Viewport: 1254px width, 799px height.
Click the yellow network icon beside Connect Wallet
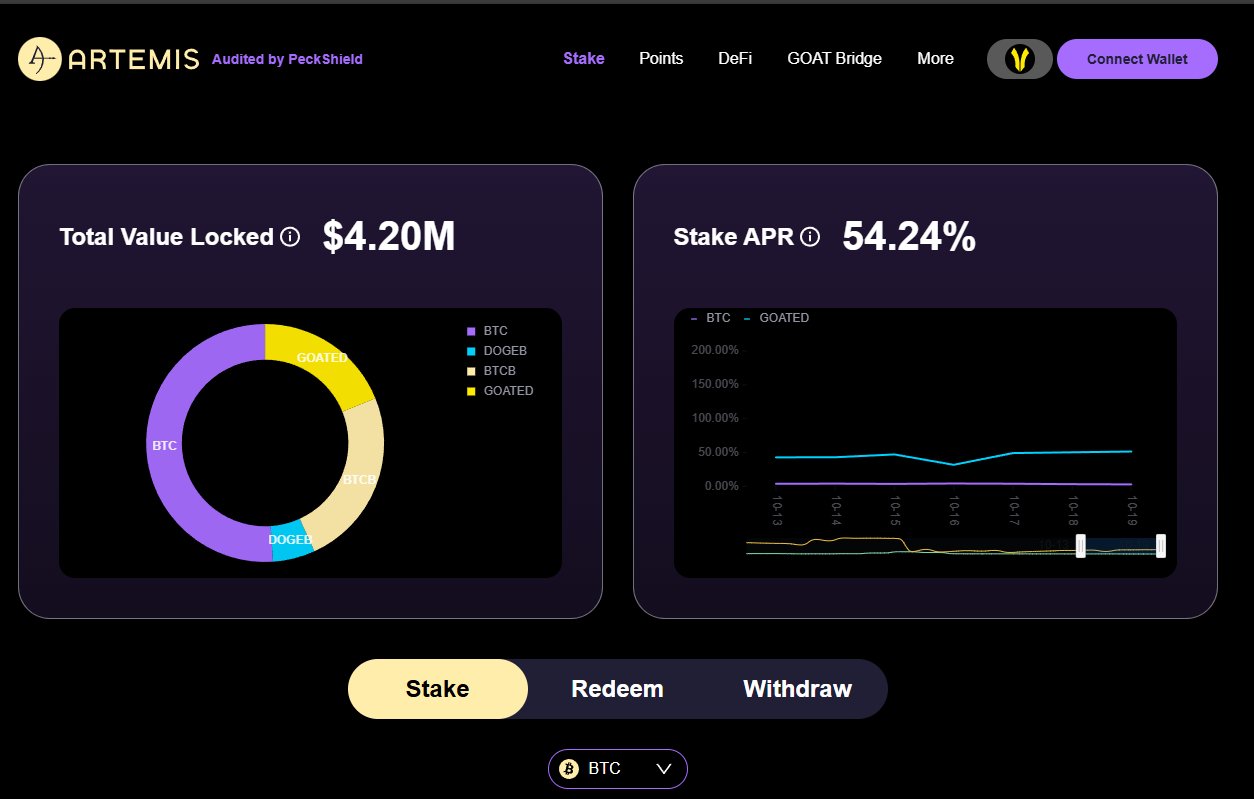coord(1019,59)
